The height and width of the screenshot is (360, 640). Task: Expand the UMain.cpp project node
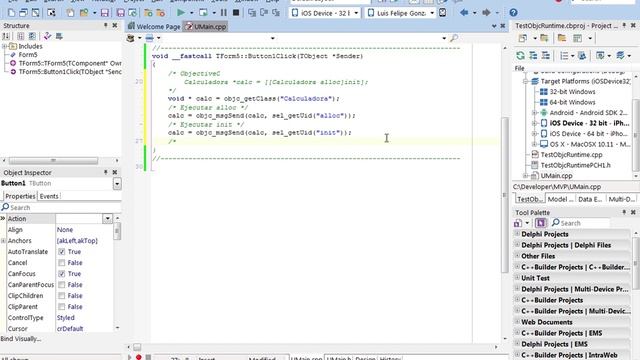click(526, 176)
